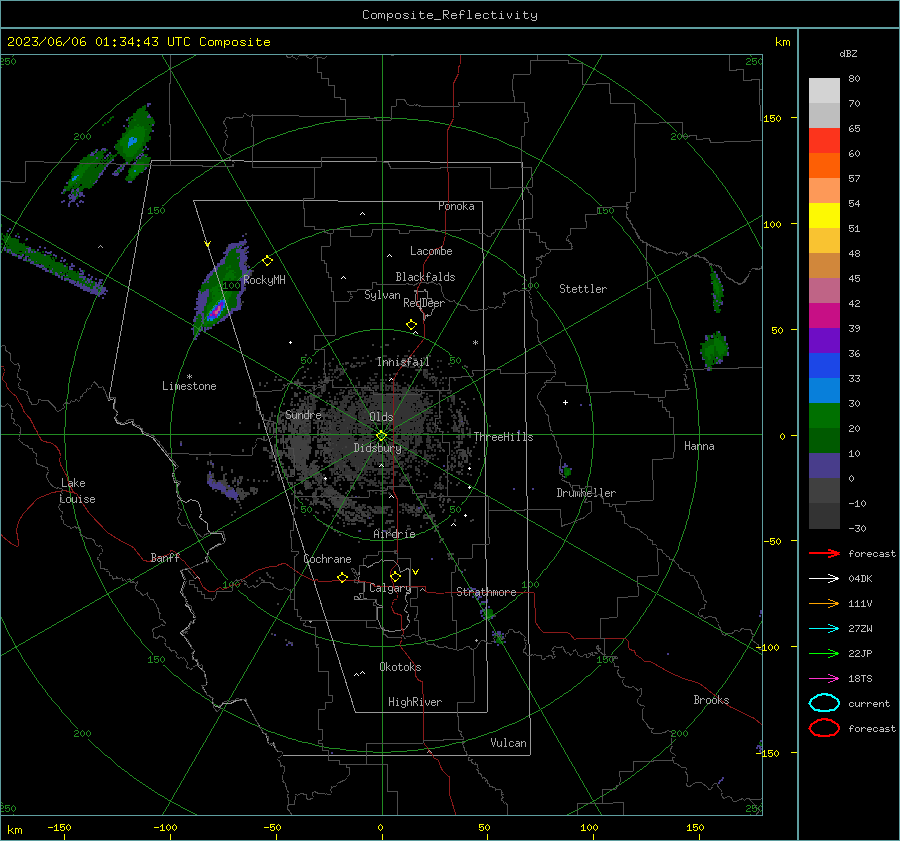Click the Okotoks town label
Viewport: 900px width, 841px height.
[400, 667]
